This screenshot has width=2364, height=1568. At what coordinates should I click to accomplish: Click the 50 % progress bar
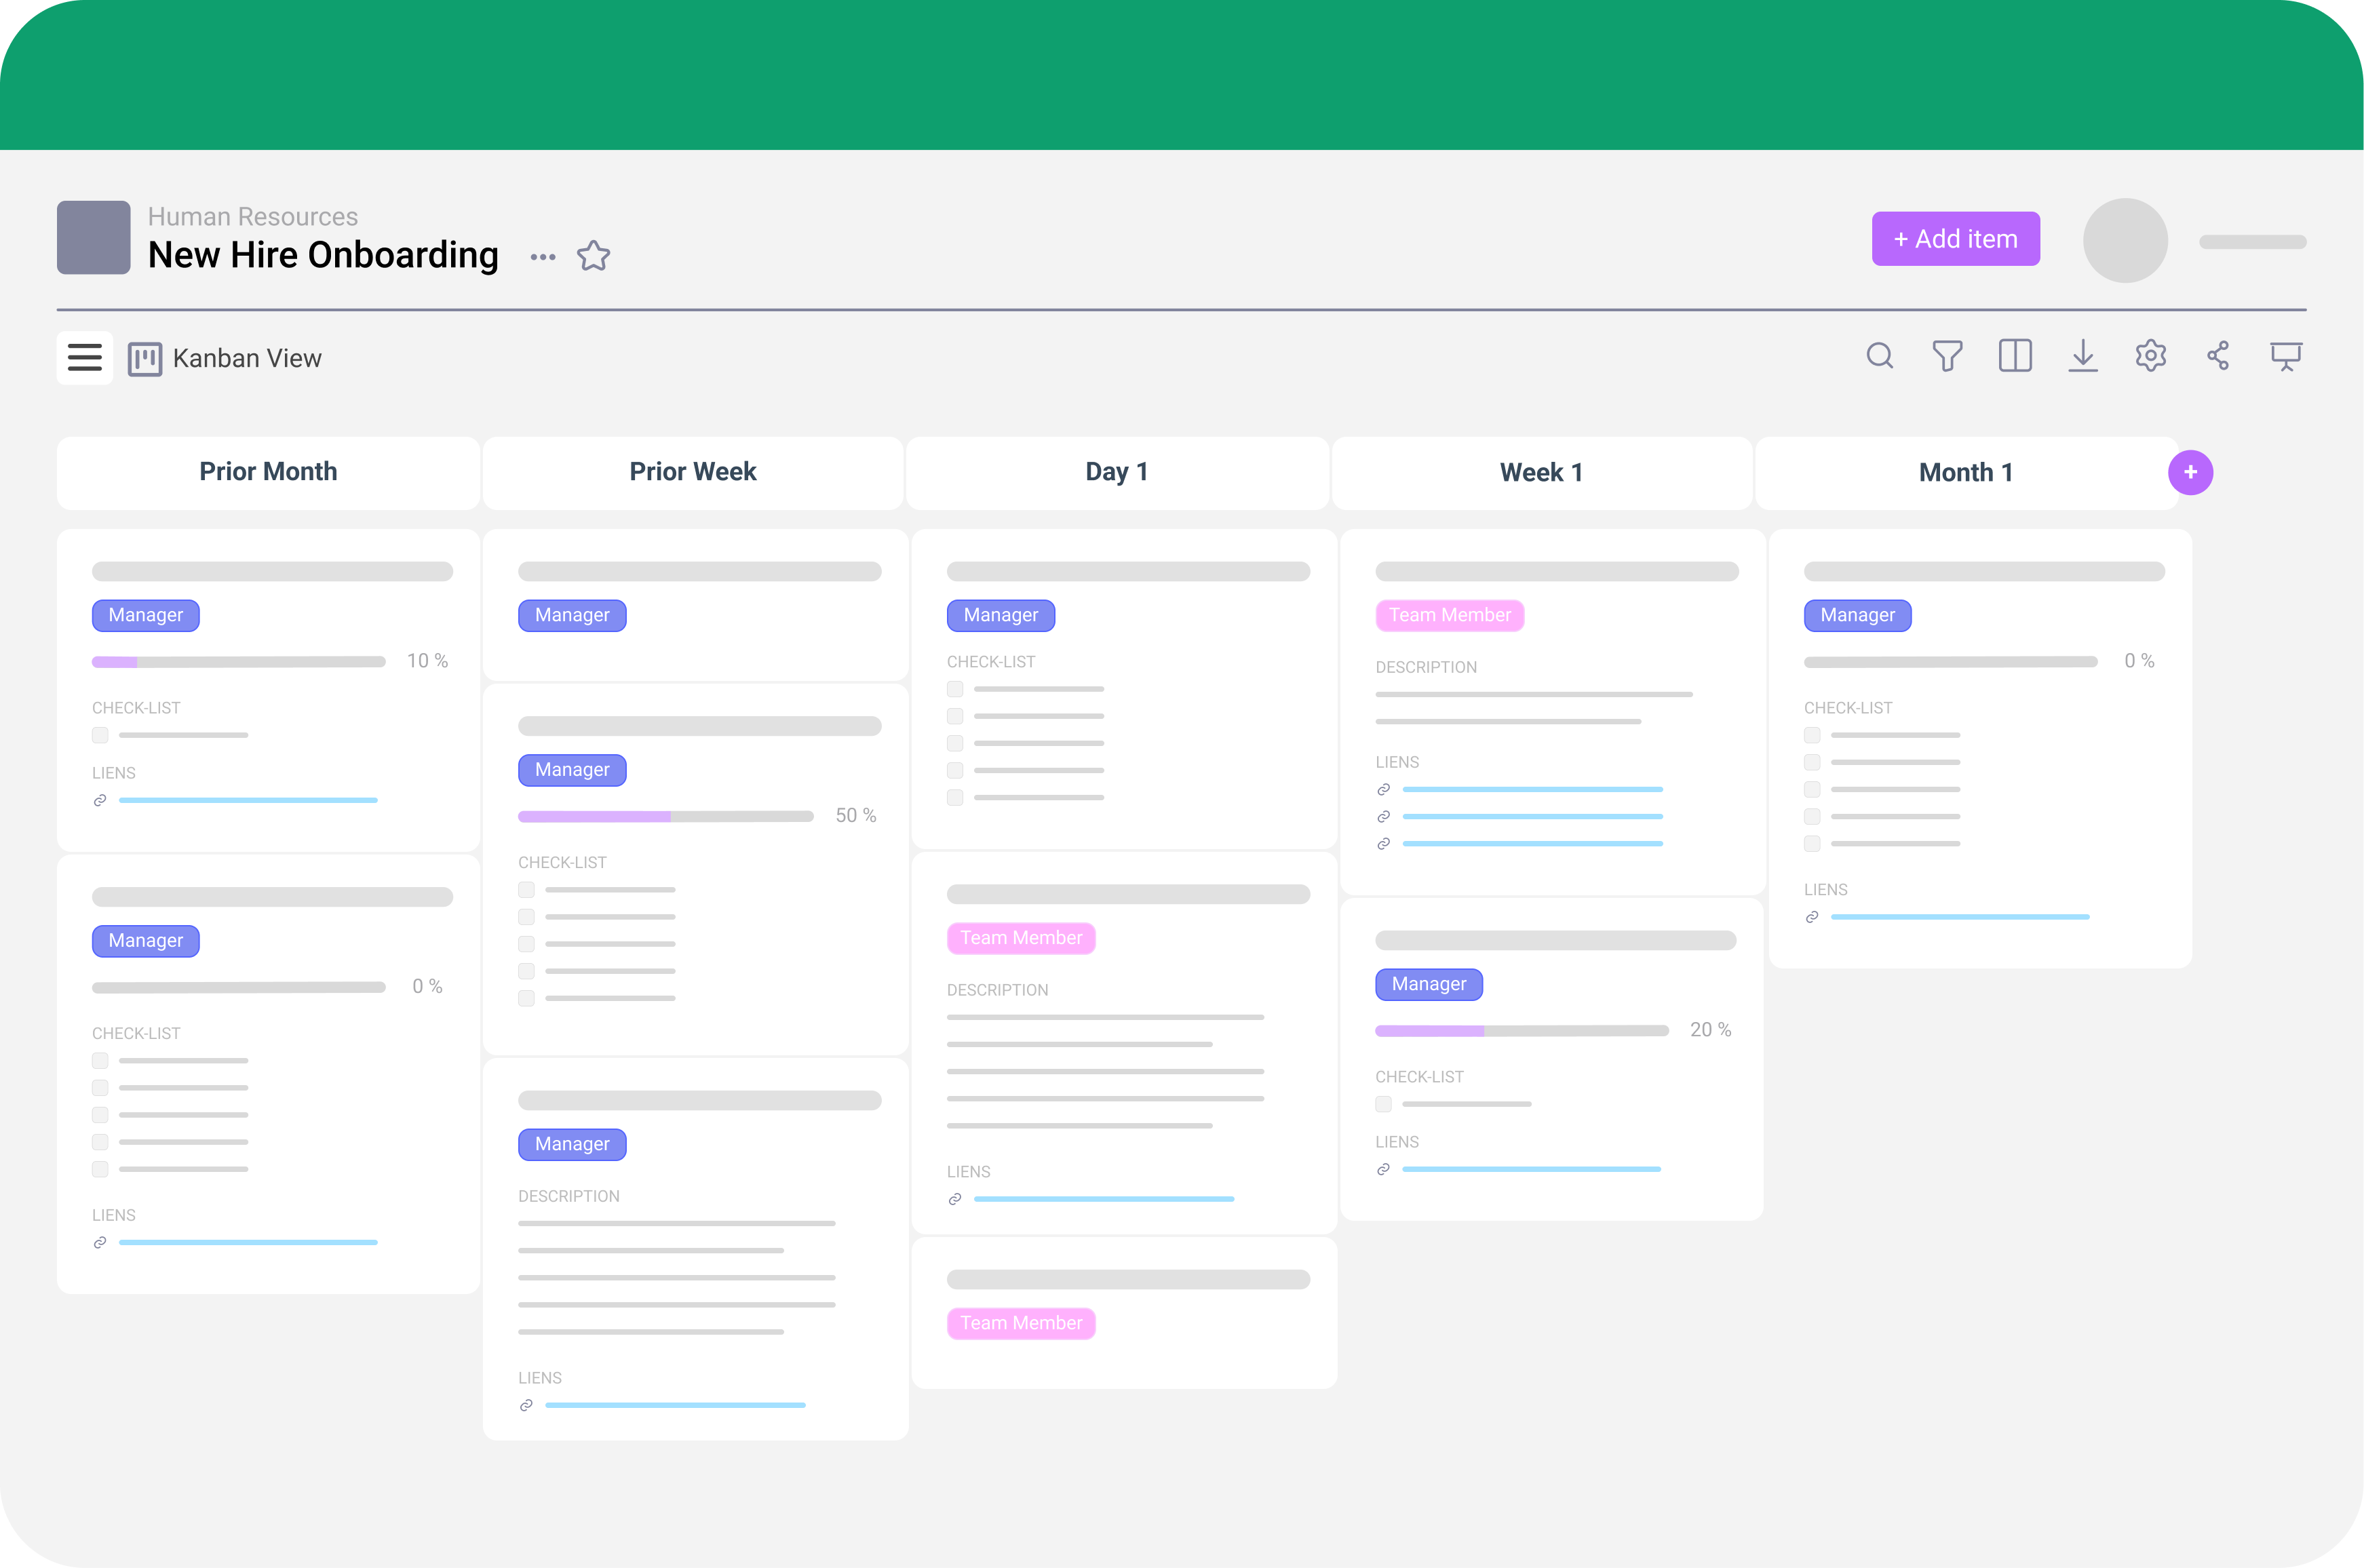coord(665,817)
